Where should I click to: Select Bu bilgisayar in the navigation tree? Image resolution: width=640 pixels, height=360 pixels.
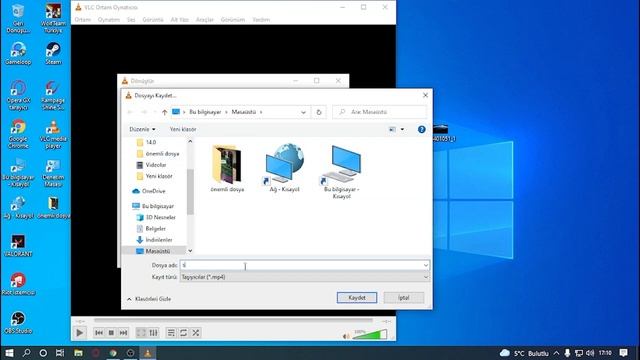154,206
